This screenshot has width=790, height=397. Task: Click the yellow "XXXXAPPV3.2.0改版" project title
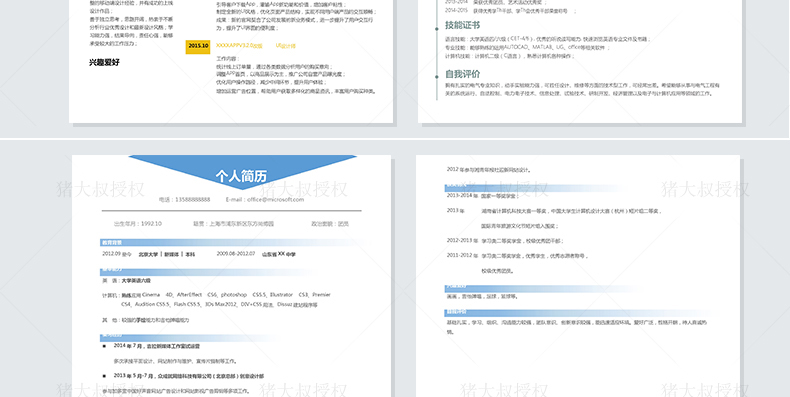click(x=239, y=45)
